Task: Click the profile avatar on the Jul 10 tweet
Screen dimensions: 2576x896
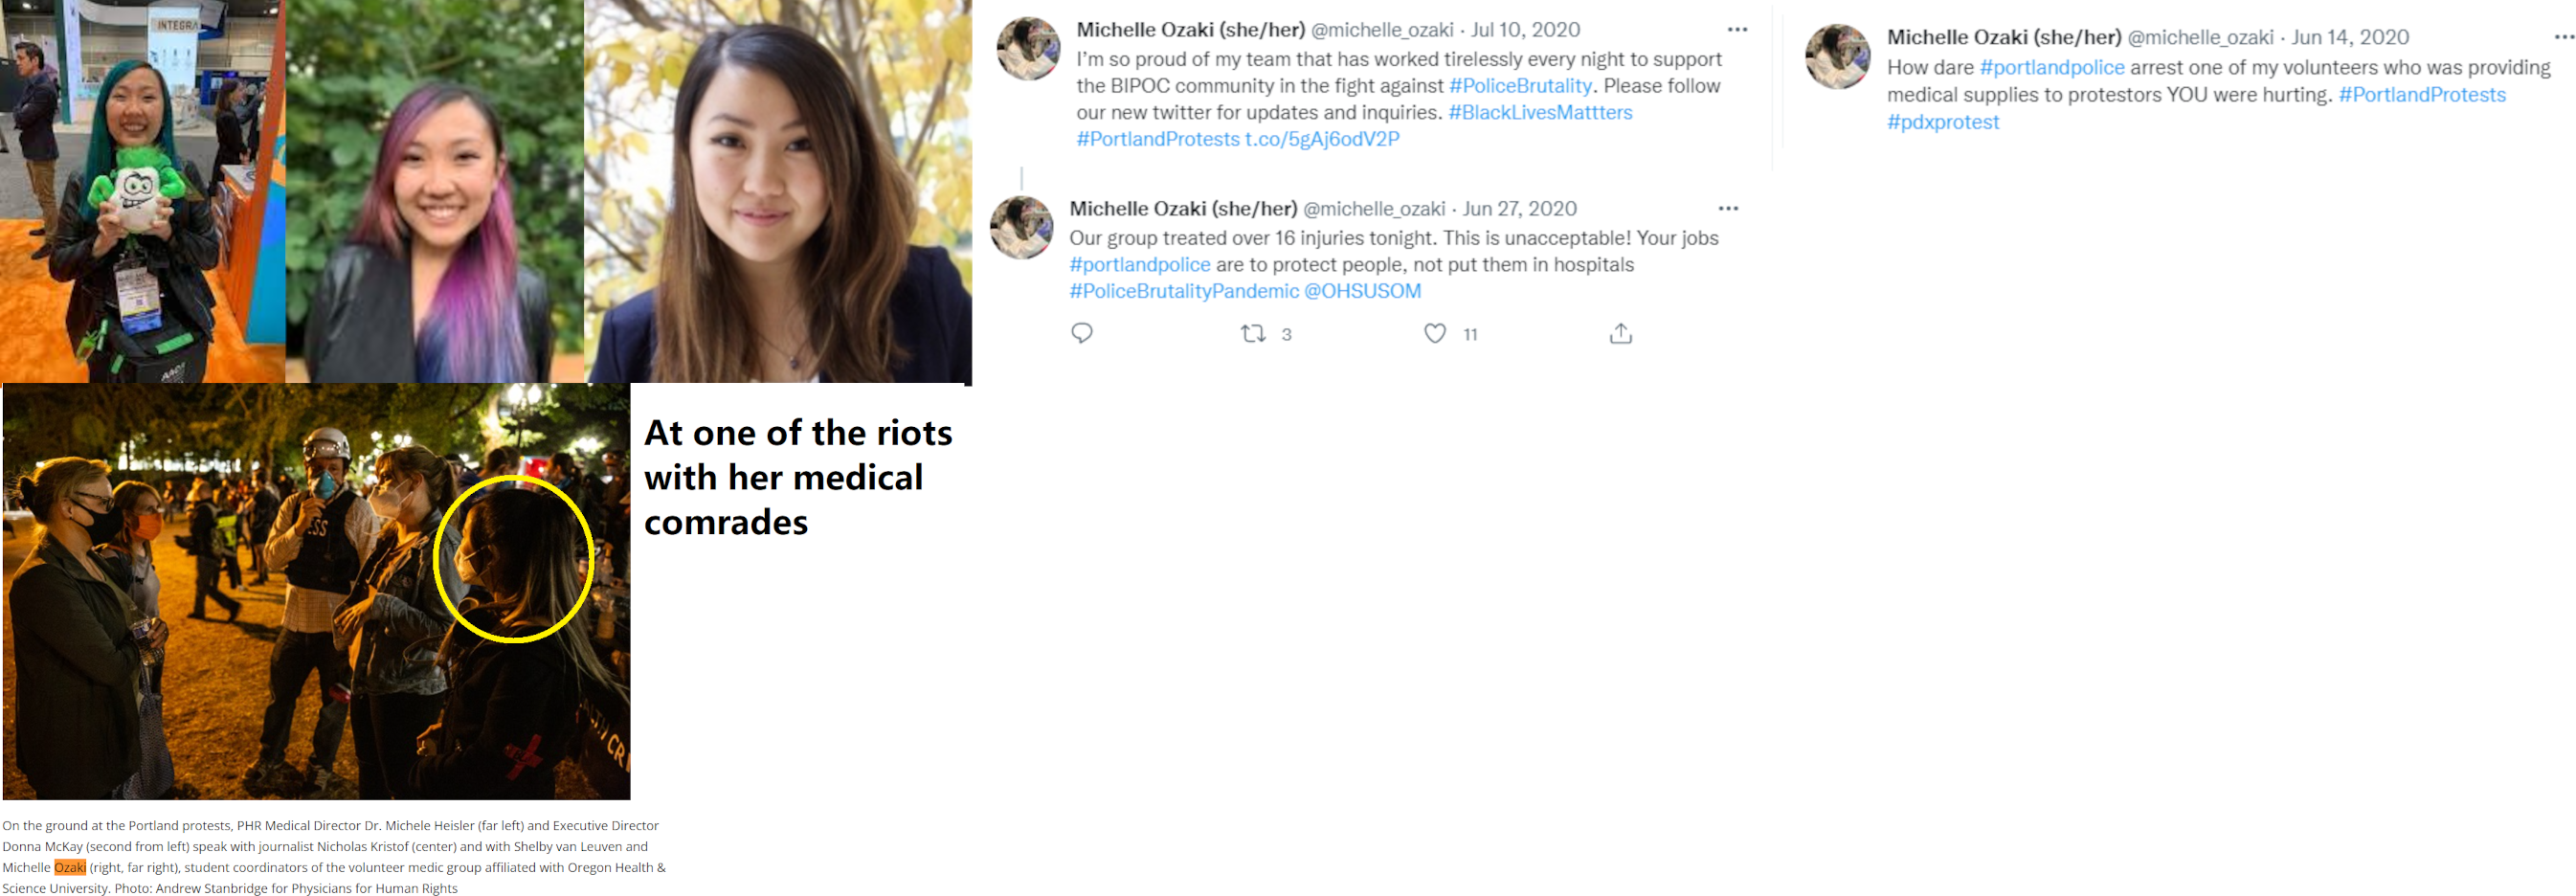Action: 1028,49
